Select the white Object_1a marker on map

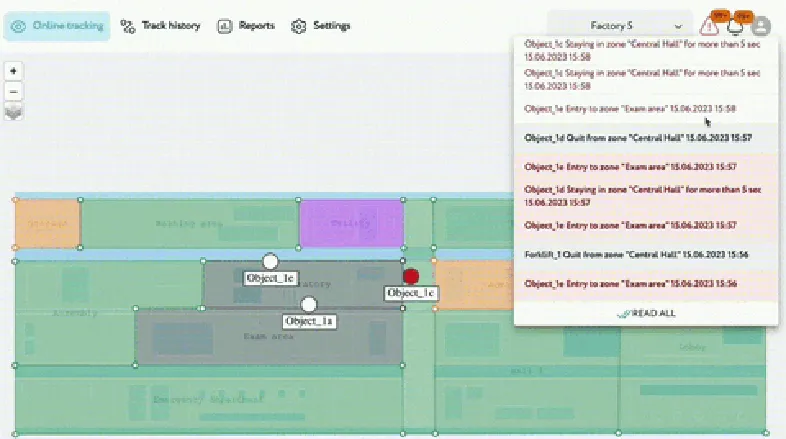pyautogui.click(x=309, y=304)
